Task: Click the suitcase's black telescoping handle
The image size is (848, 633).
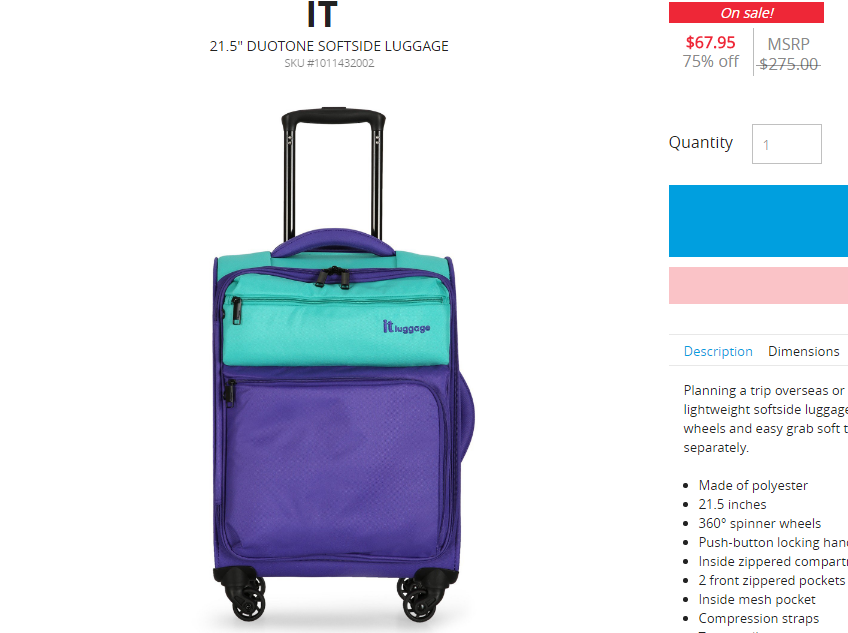Action: click(333, 173)
